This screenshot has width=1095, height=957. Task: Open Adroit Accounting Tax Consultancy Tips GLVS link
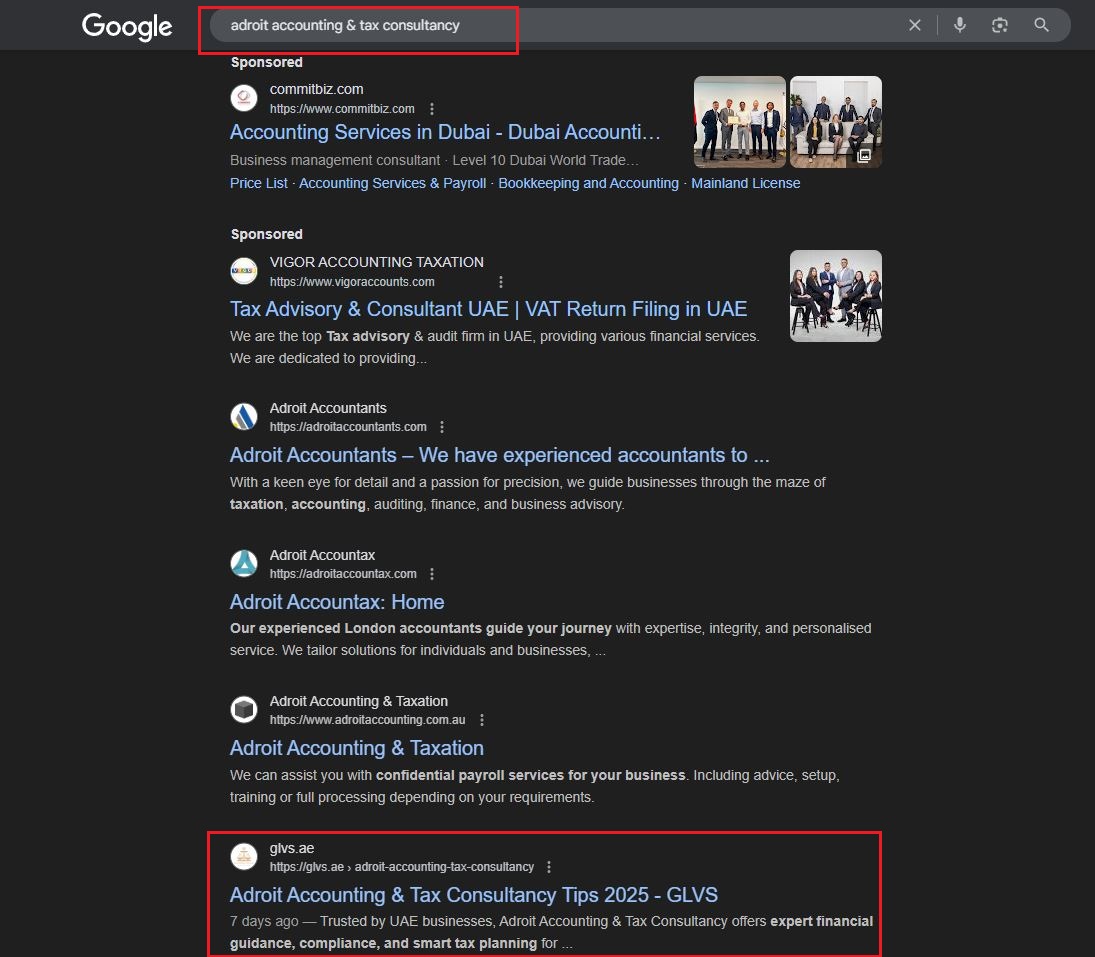click(x=473, y=895)
